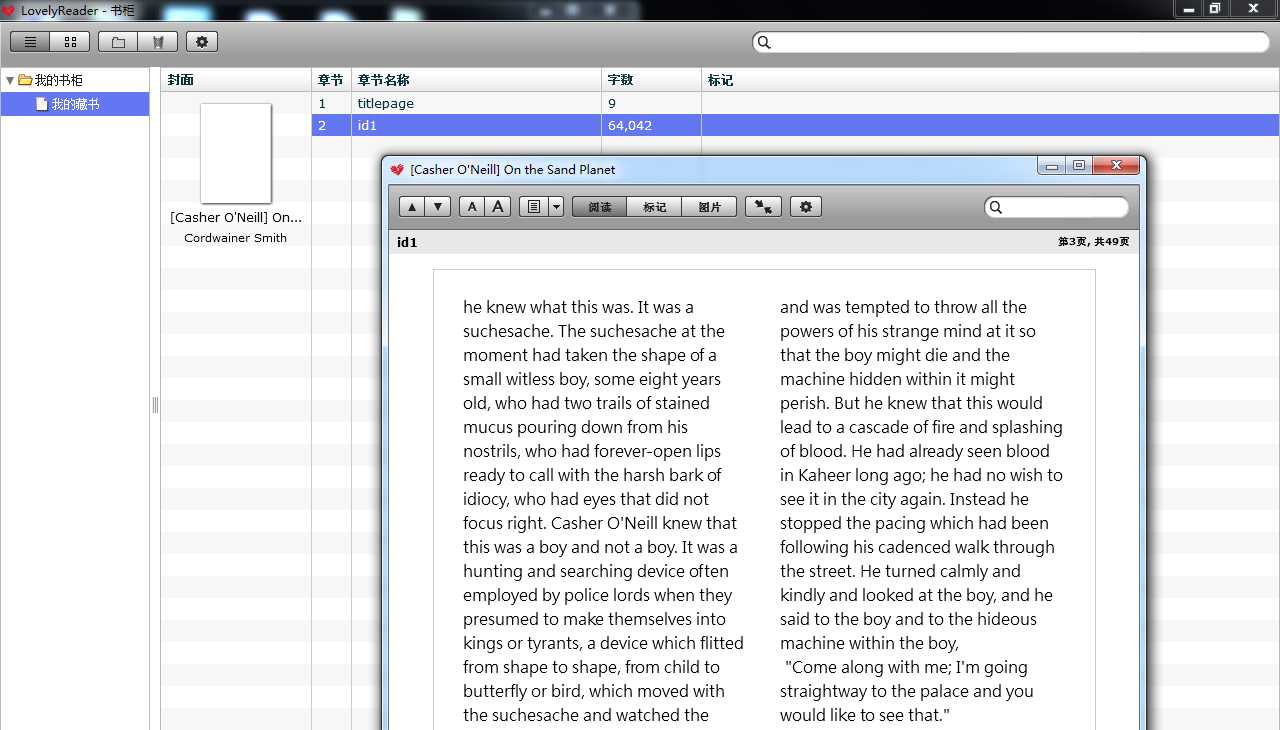Switch to 阅读 tab in reader

(x=600, y=207)
